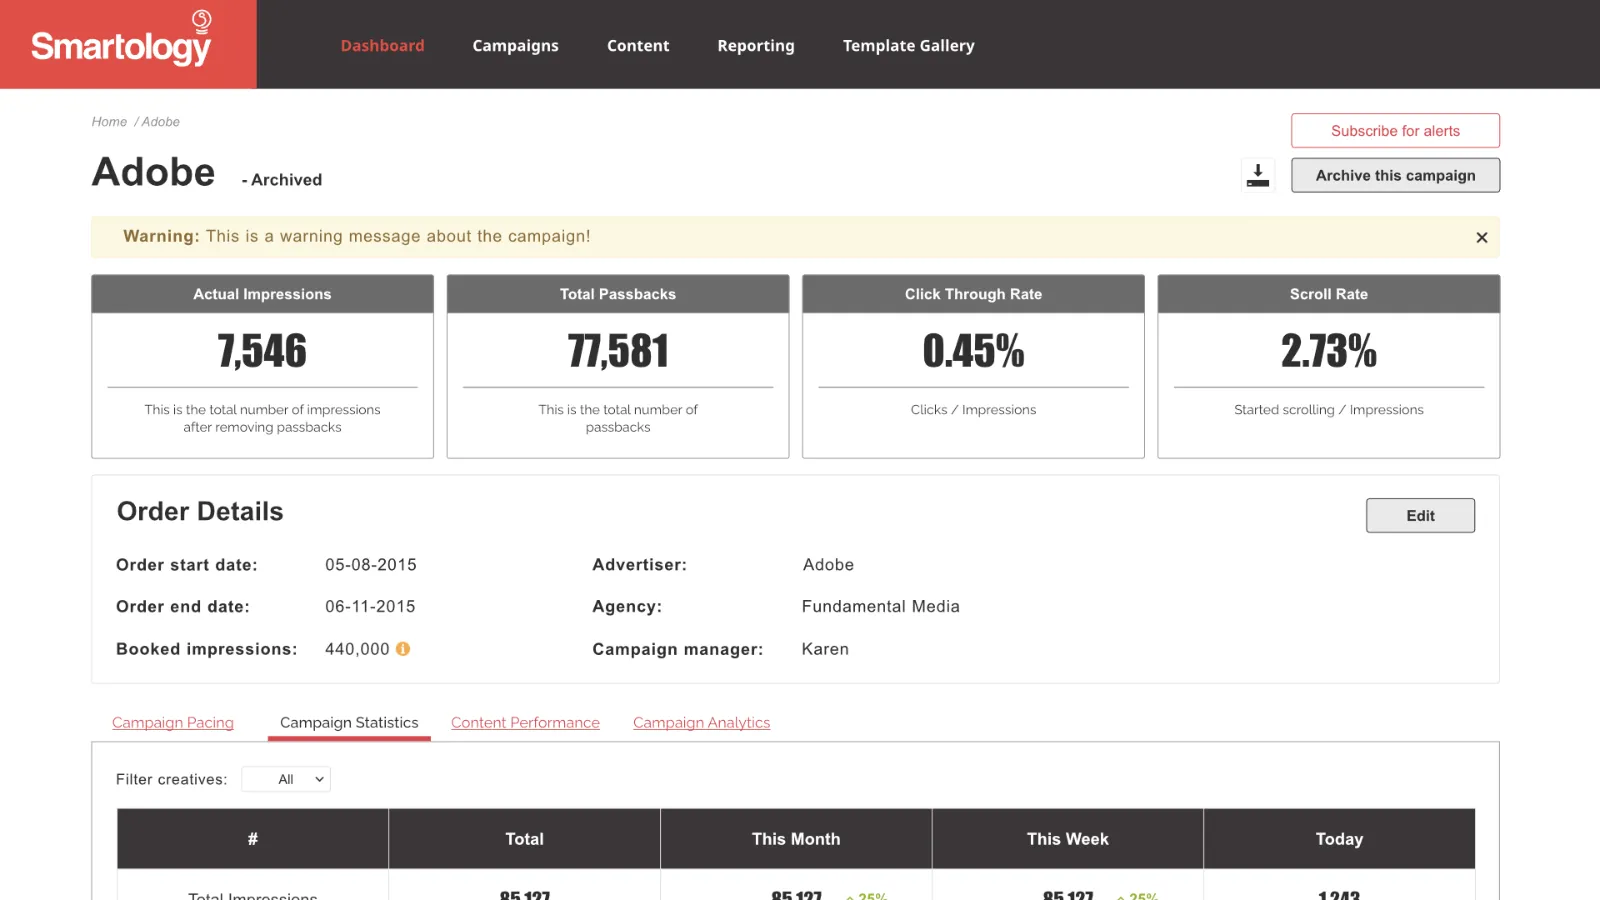Go to the Campaigns section
Viewport: 1600px width, 900px height.
(x=515, y=45)
